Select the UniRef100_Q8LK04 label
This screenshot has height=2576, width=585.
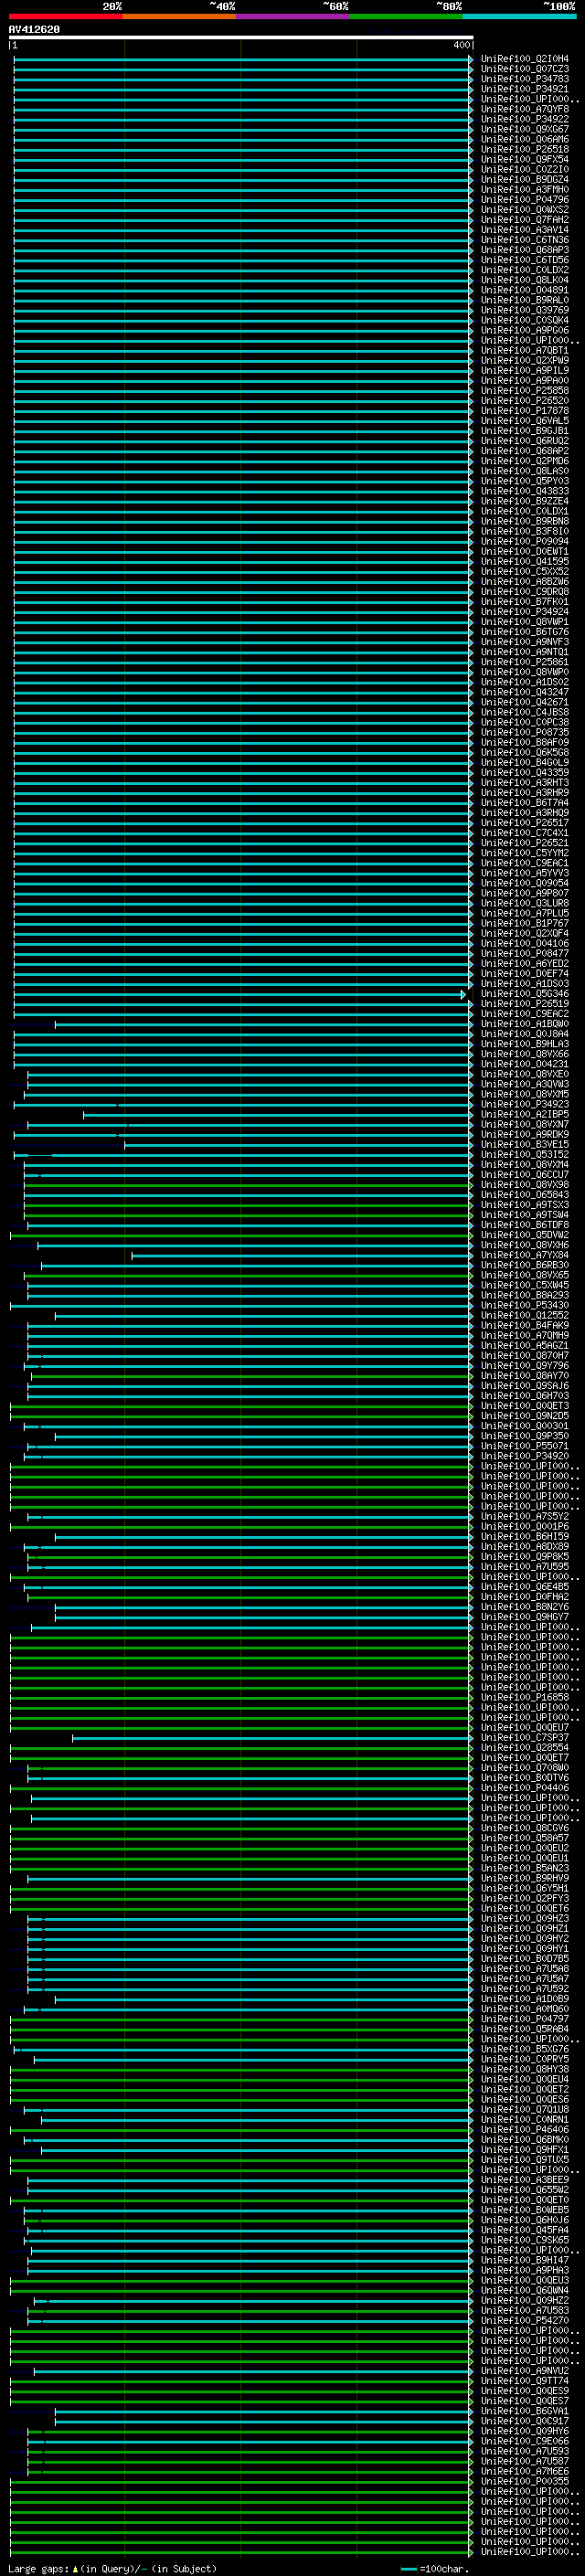click(x=525, y=280)
